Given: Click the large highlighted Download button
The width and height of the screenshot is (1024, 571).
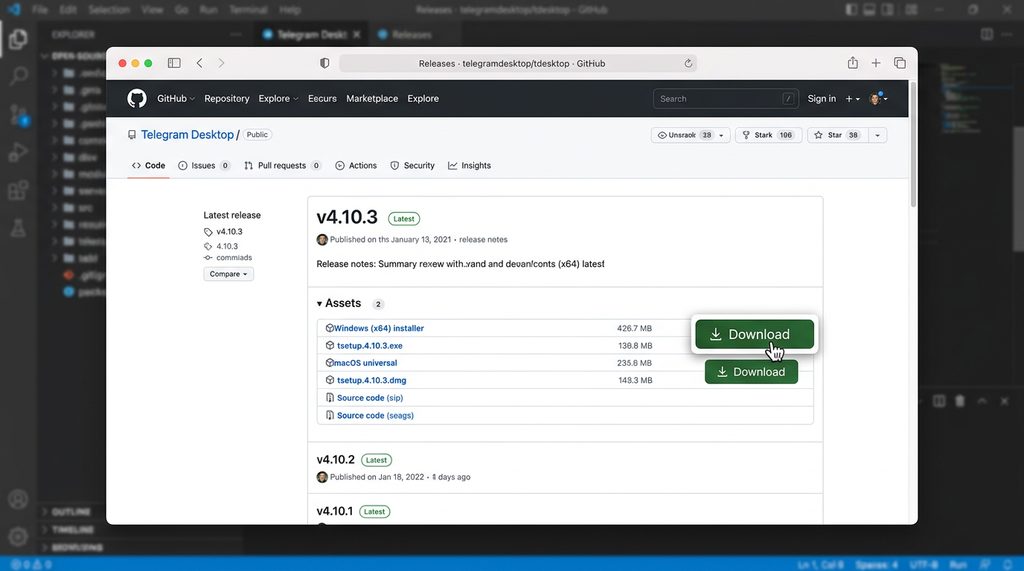Looking at the screenshot, I should tap(754, 334).
